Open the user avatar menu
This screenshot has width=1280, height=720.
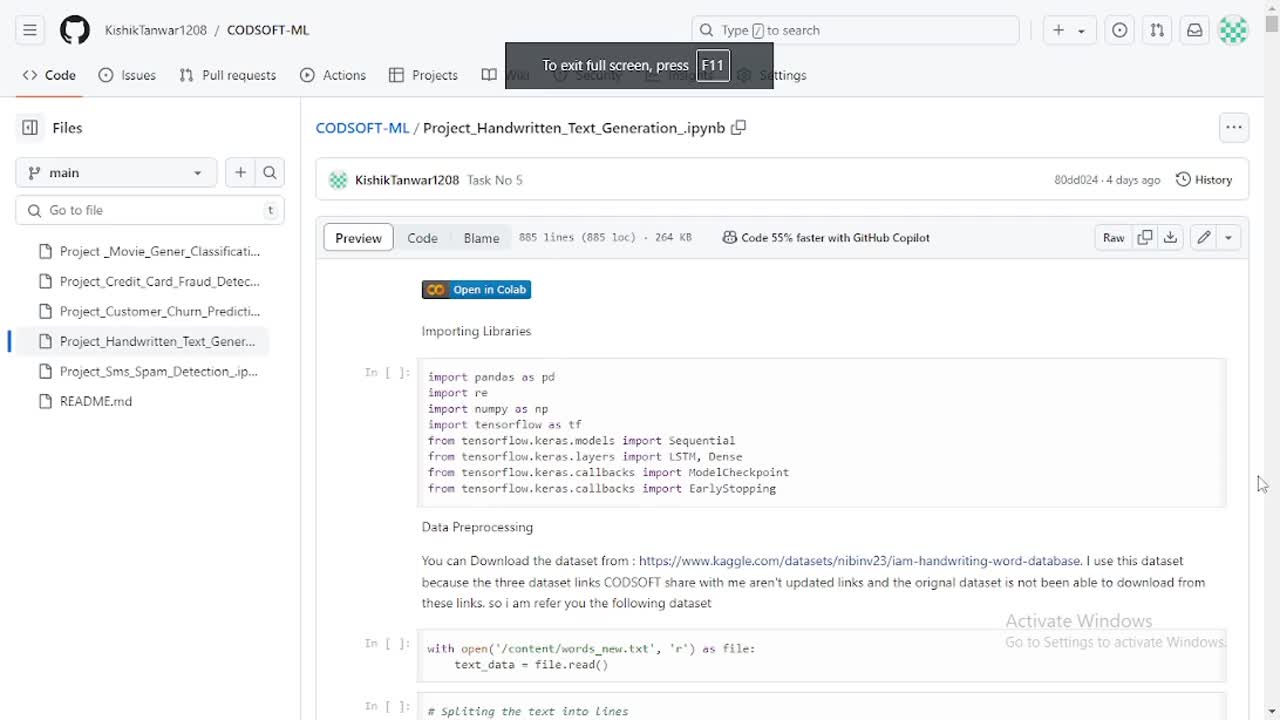coord(1233,30)
